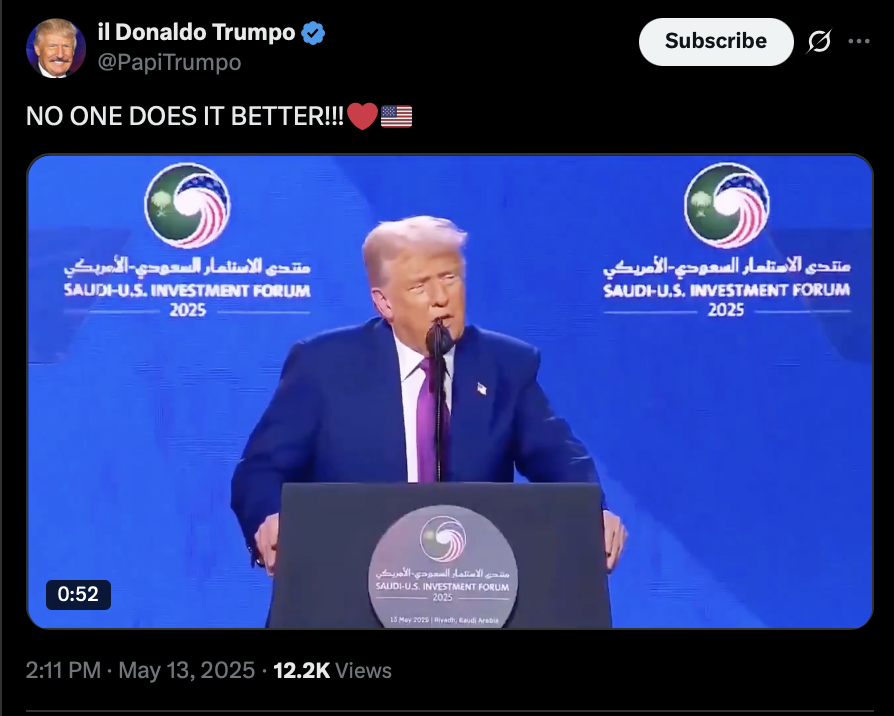Click the left Saudi-U.S. Investment Forum logo
The image size is (894, 716).
pyautogui.click(x=188, y=240)
